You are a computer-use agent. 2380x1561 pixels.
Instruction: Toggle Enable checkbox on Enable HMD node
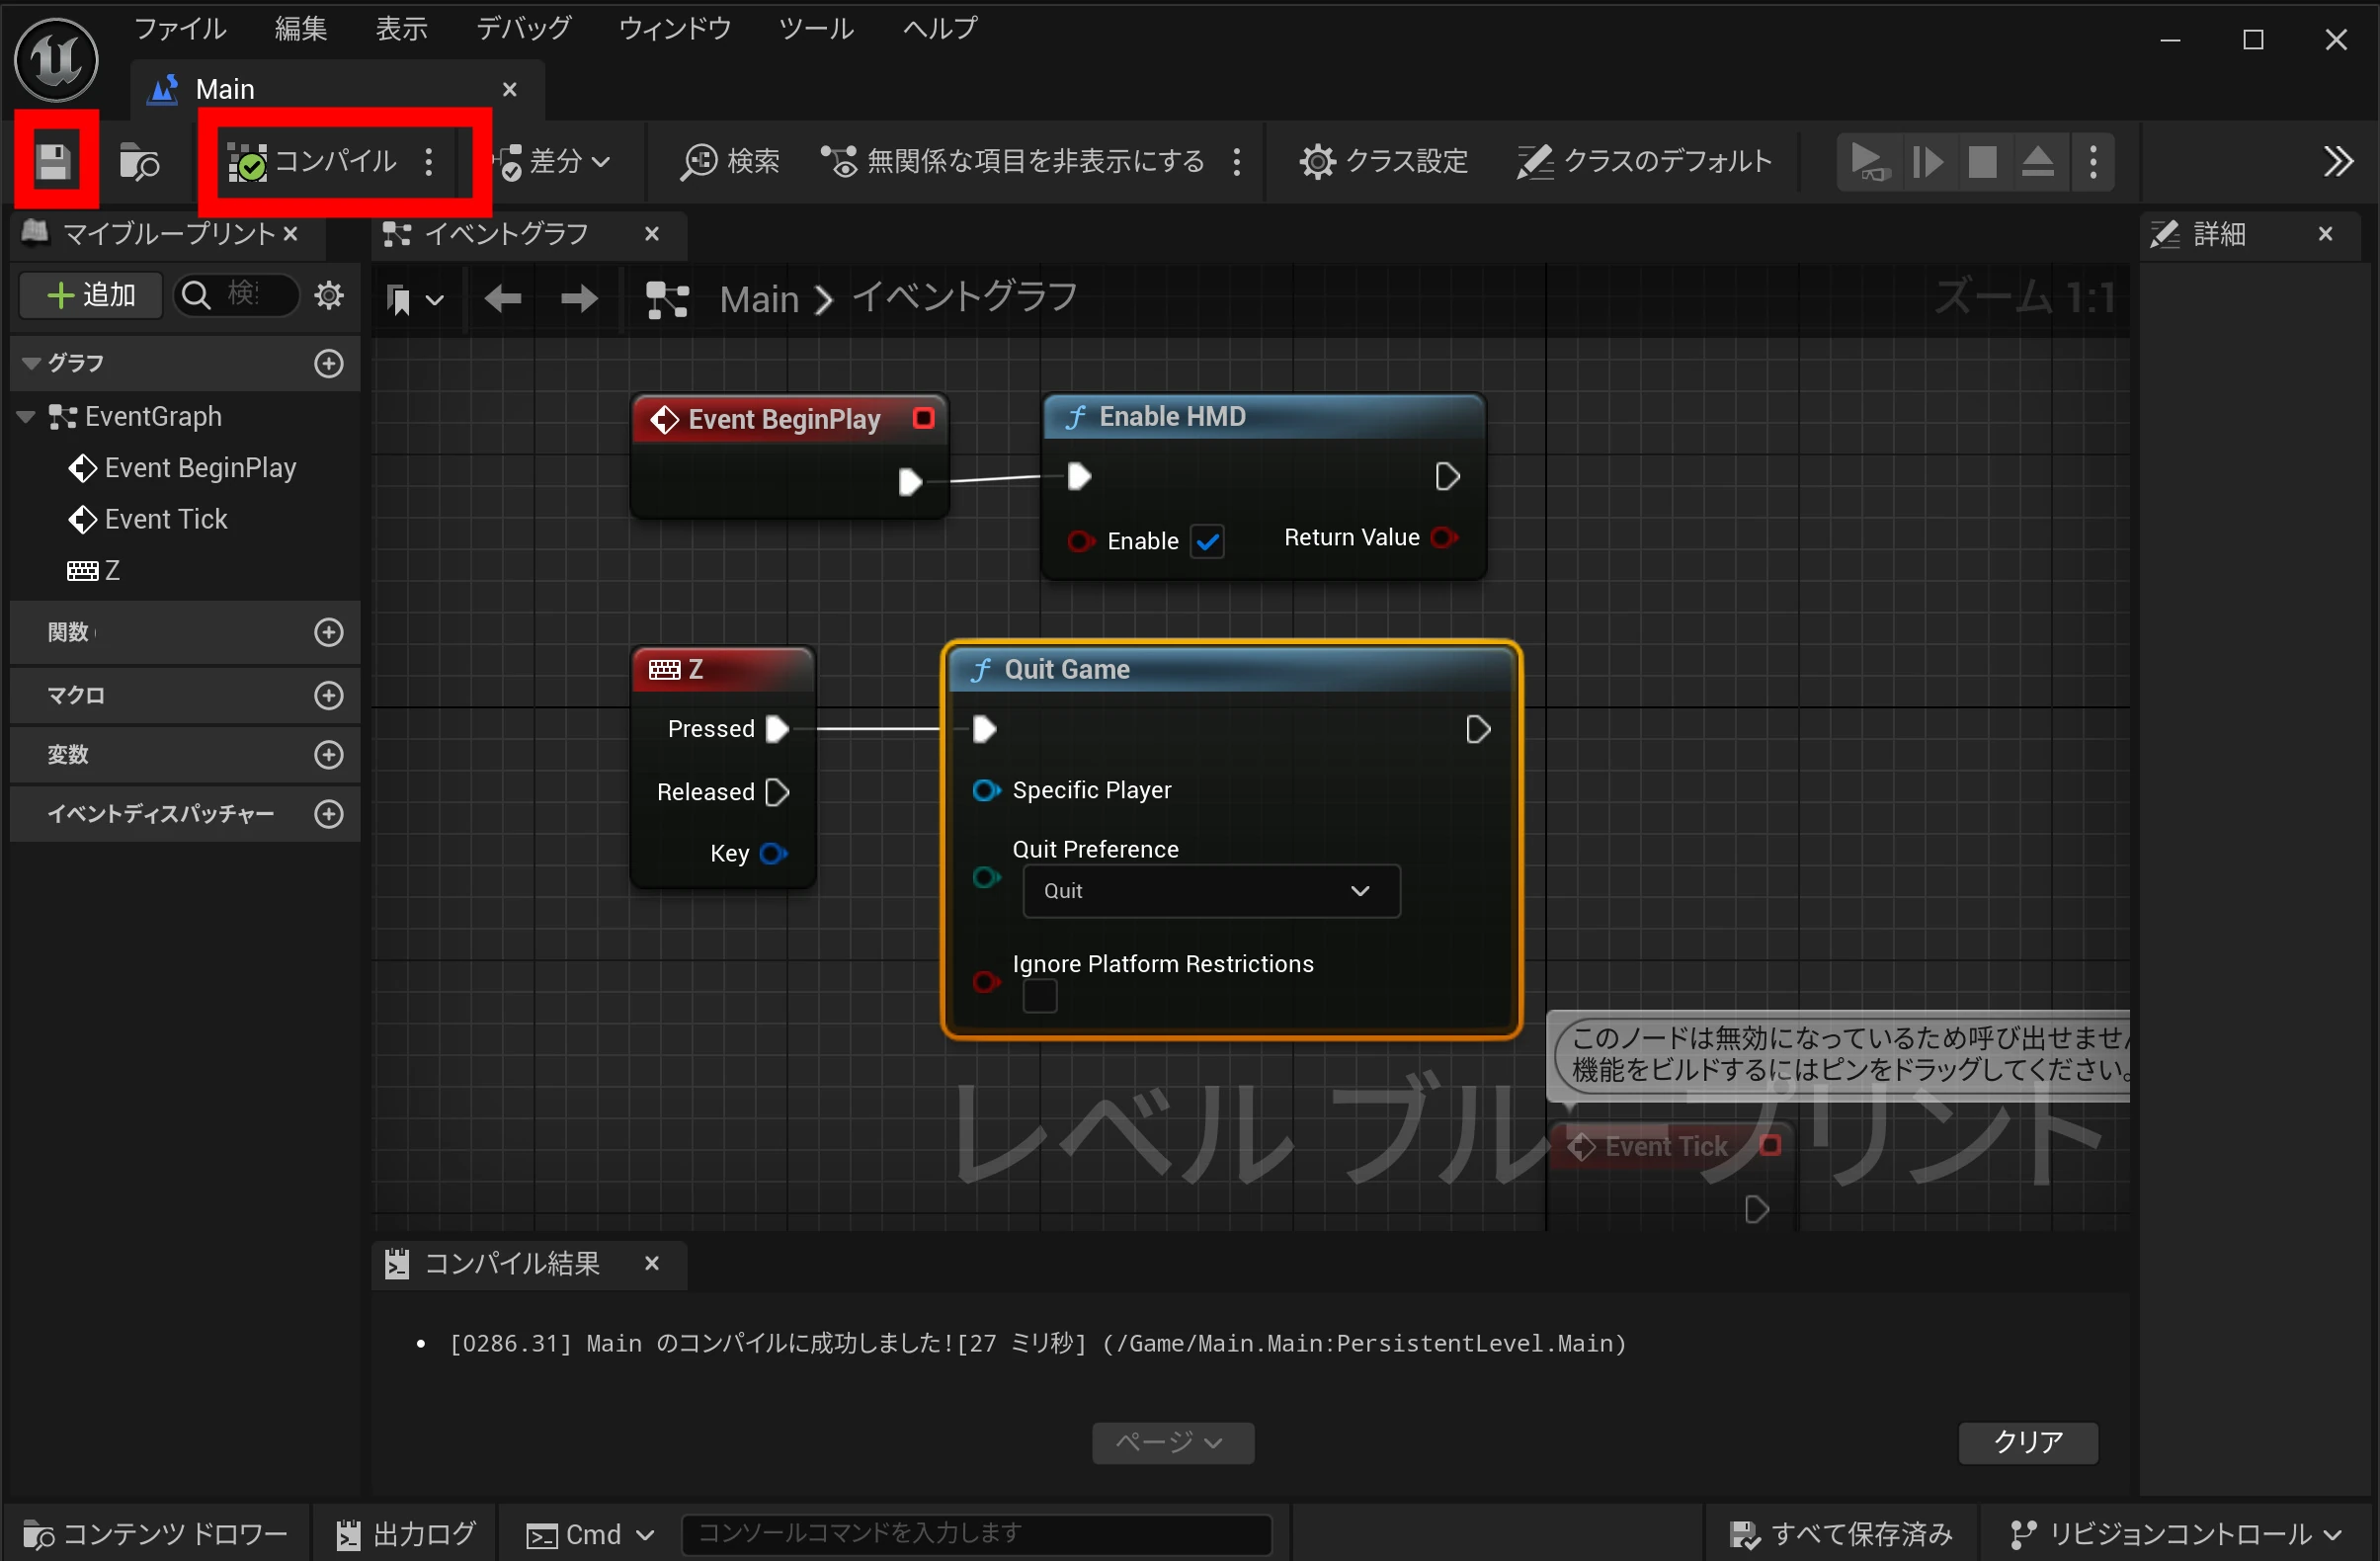pyautogui.click(x=1208, y=541)
